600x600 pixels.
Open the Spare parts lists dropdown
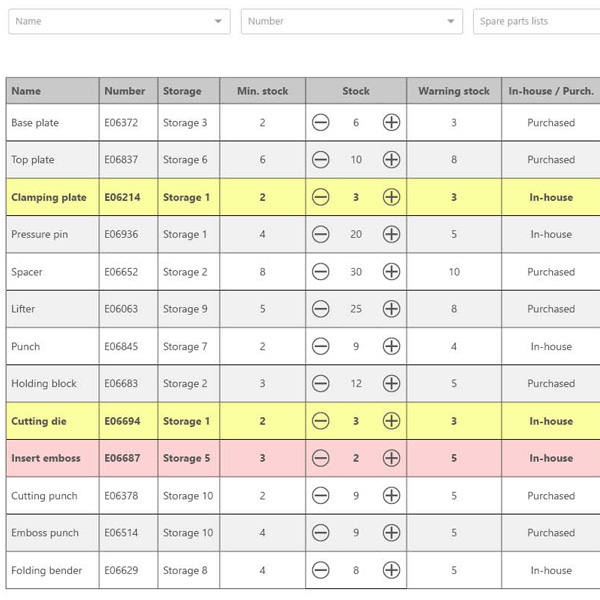(536, 21)
